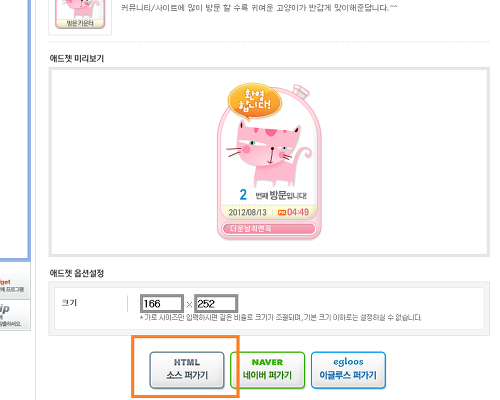Click the 방문카운터 cat thumbnail
Image resolution: width=500 pixels, height=400 pixels.
click(80, 14)
